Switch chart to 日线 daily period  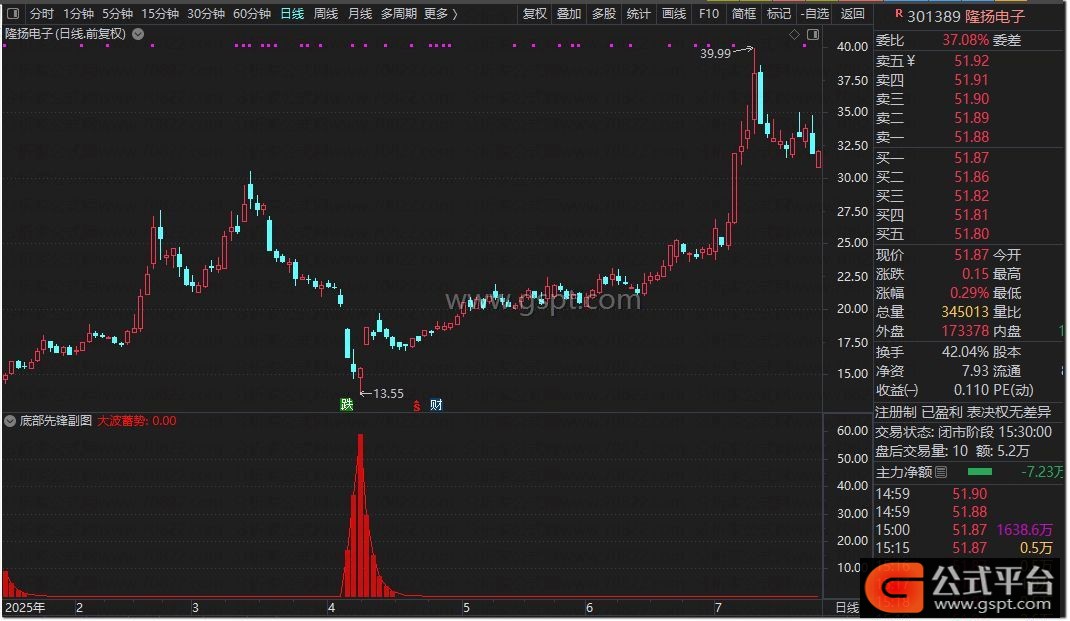click(x=292, y=14)
